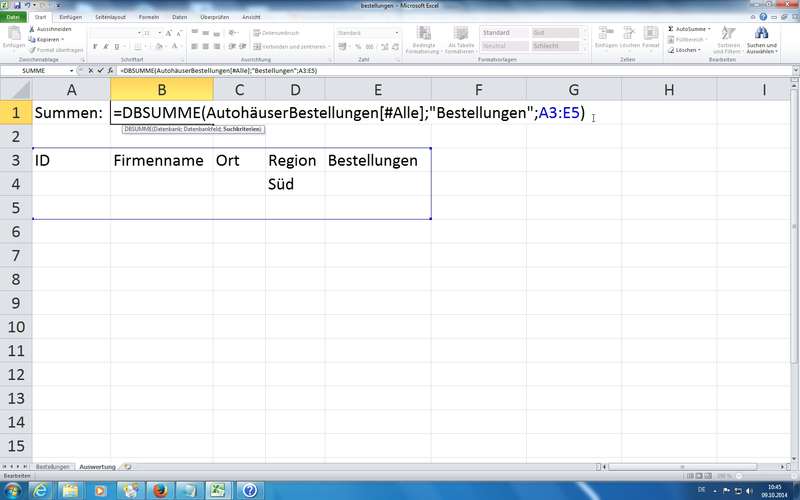This screenshot has height=500, width=800.
Task: Insert a new worksheet using the tab icon
Action: click(x=128, y=467)
